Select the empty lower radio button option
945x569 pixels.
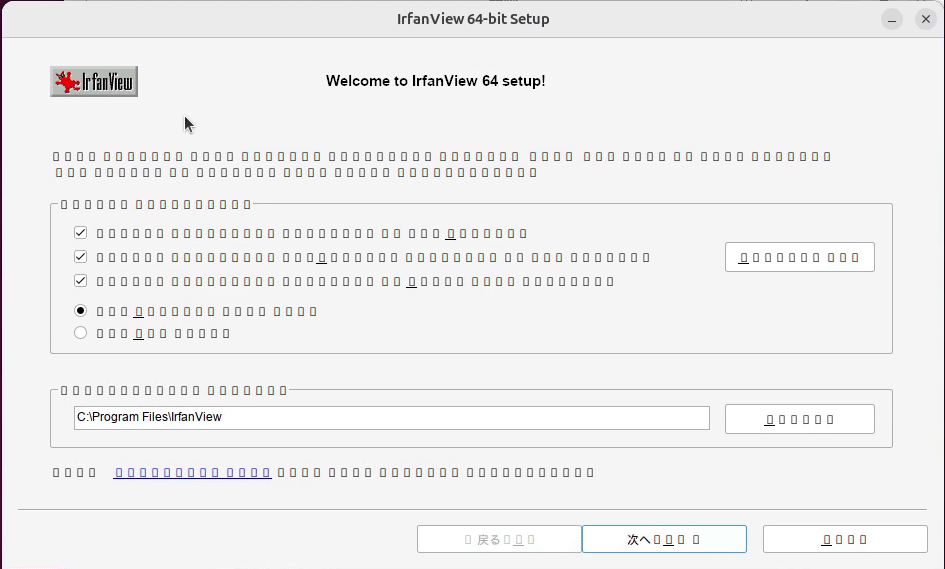point(80,333)
